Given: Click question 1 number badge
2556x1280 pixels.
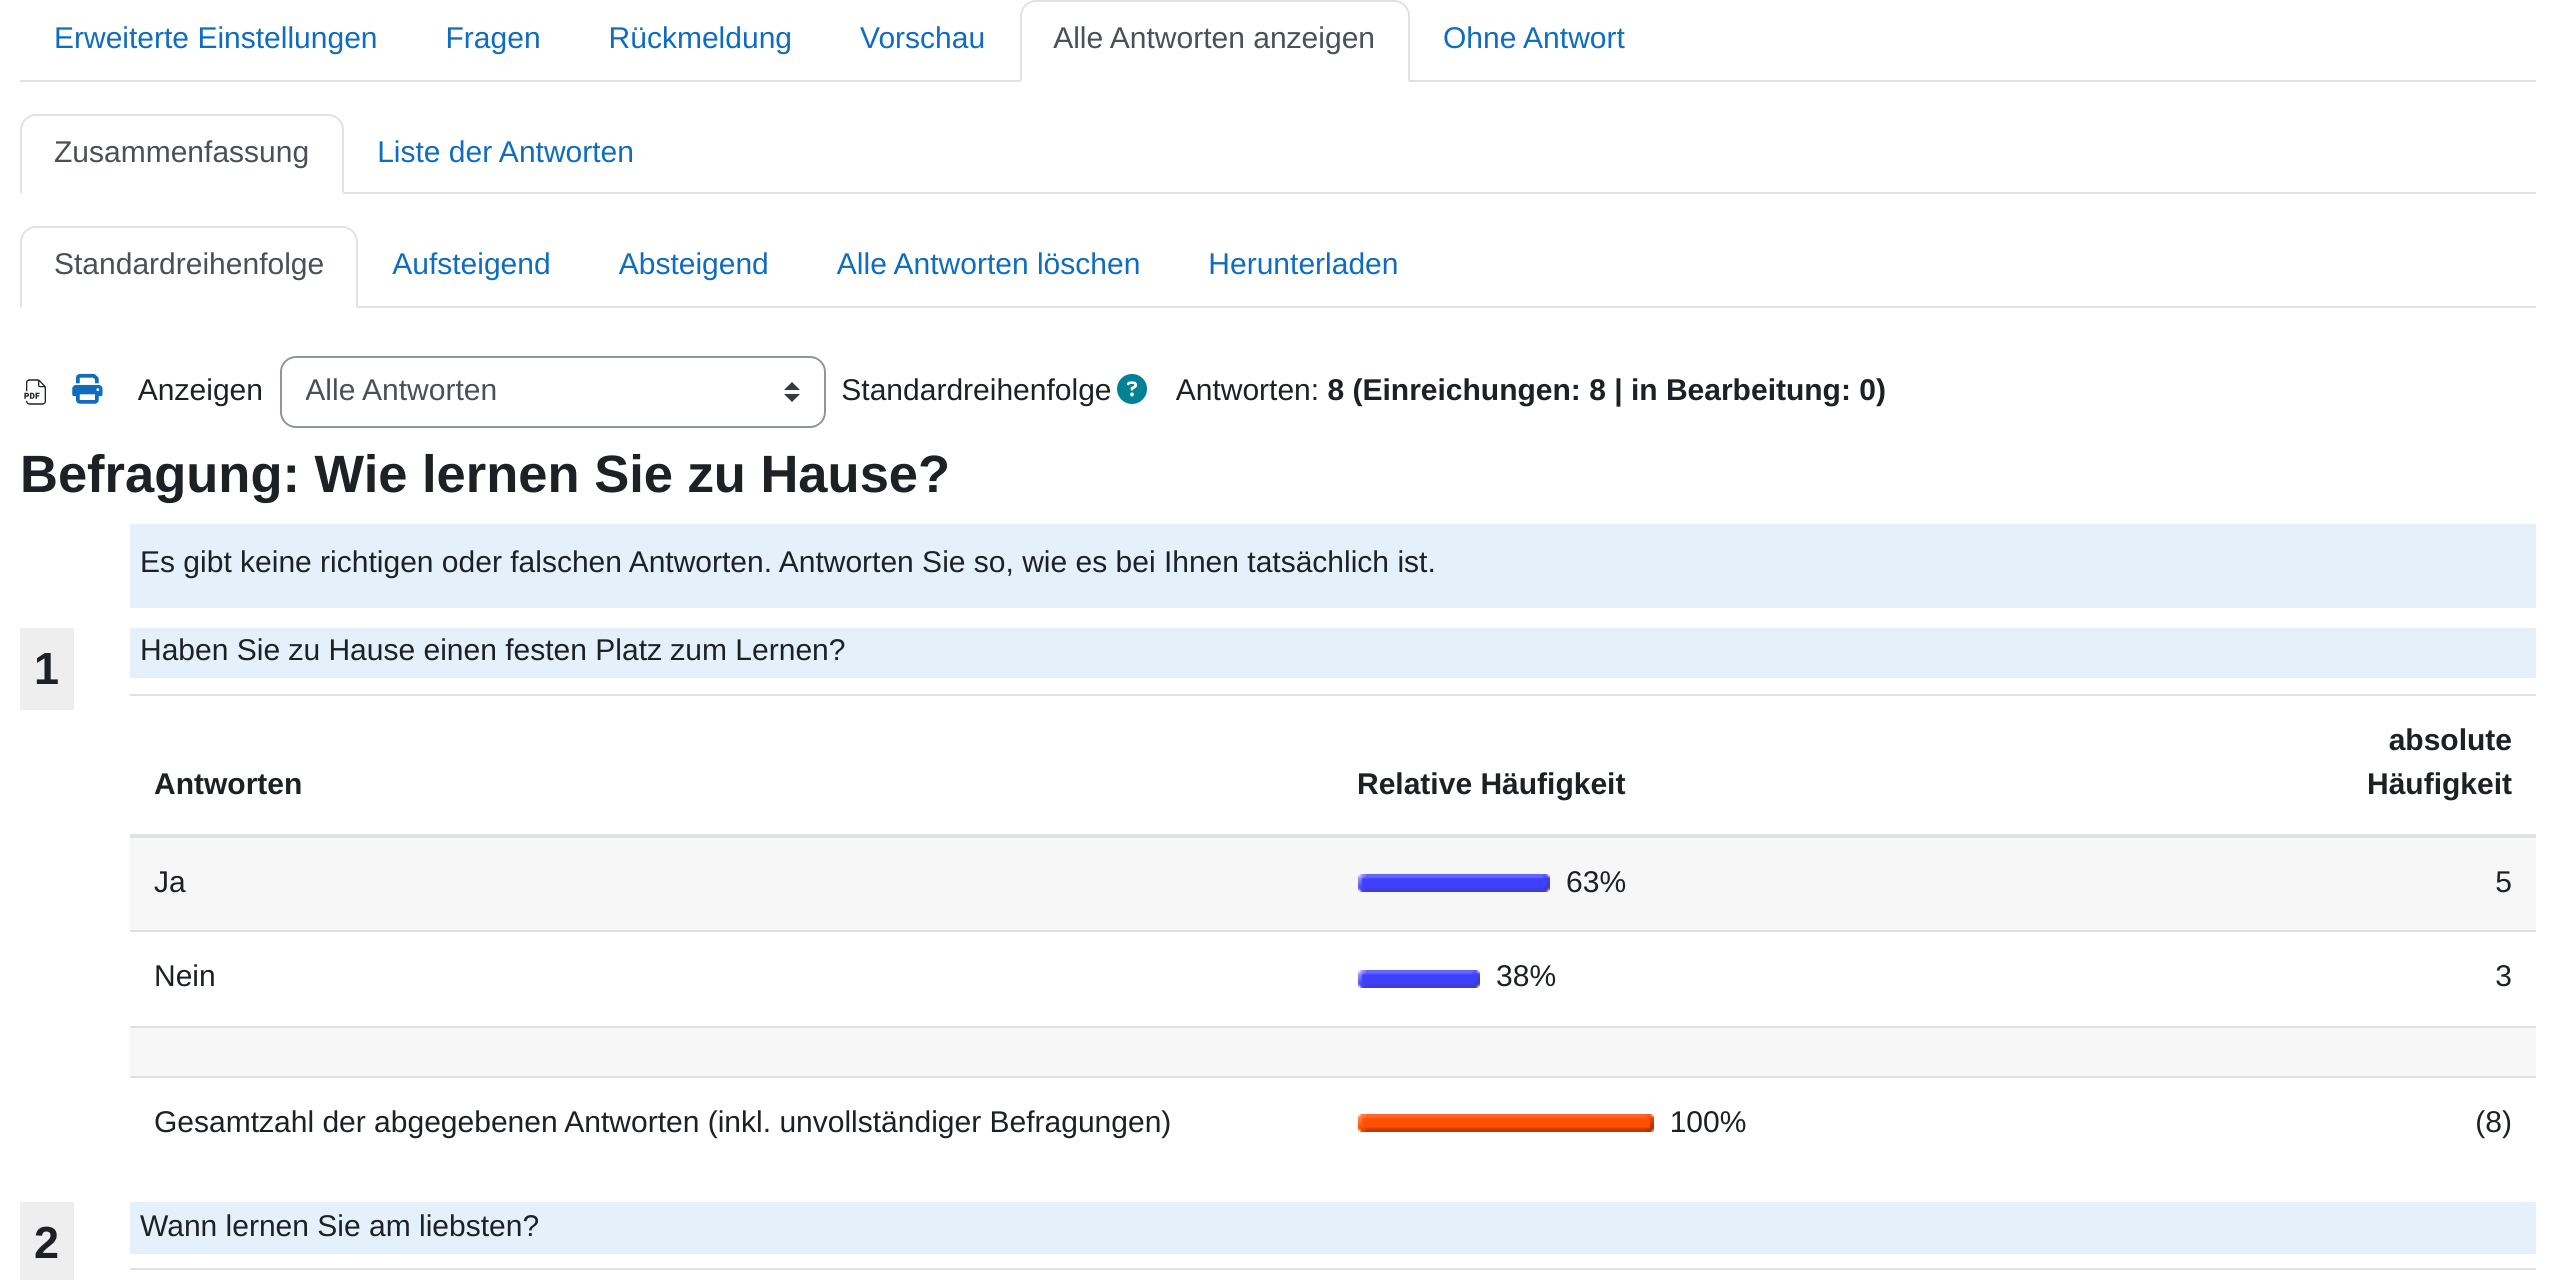Looking at the screenshot, I should [x=47, y=669].
